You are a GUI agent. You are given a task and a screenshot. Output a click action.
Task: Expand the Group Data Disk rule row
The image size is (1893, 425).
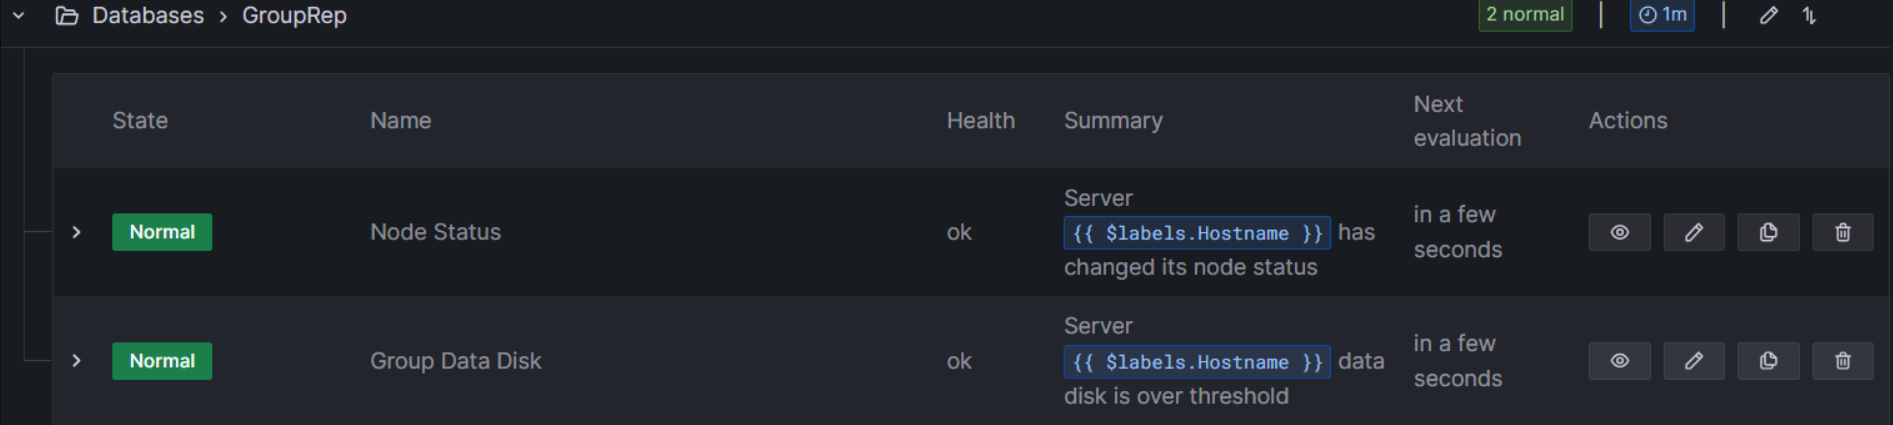77,361
